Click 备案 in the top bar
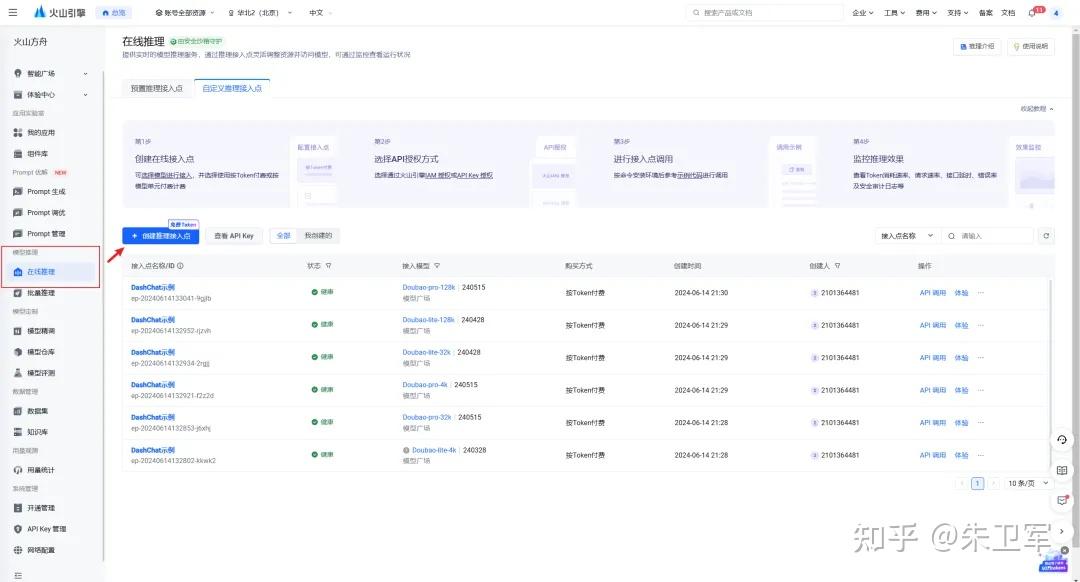 pyautogui.click(x=986, y=12)
